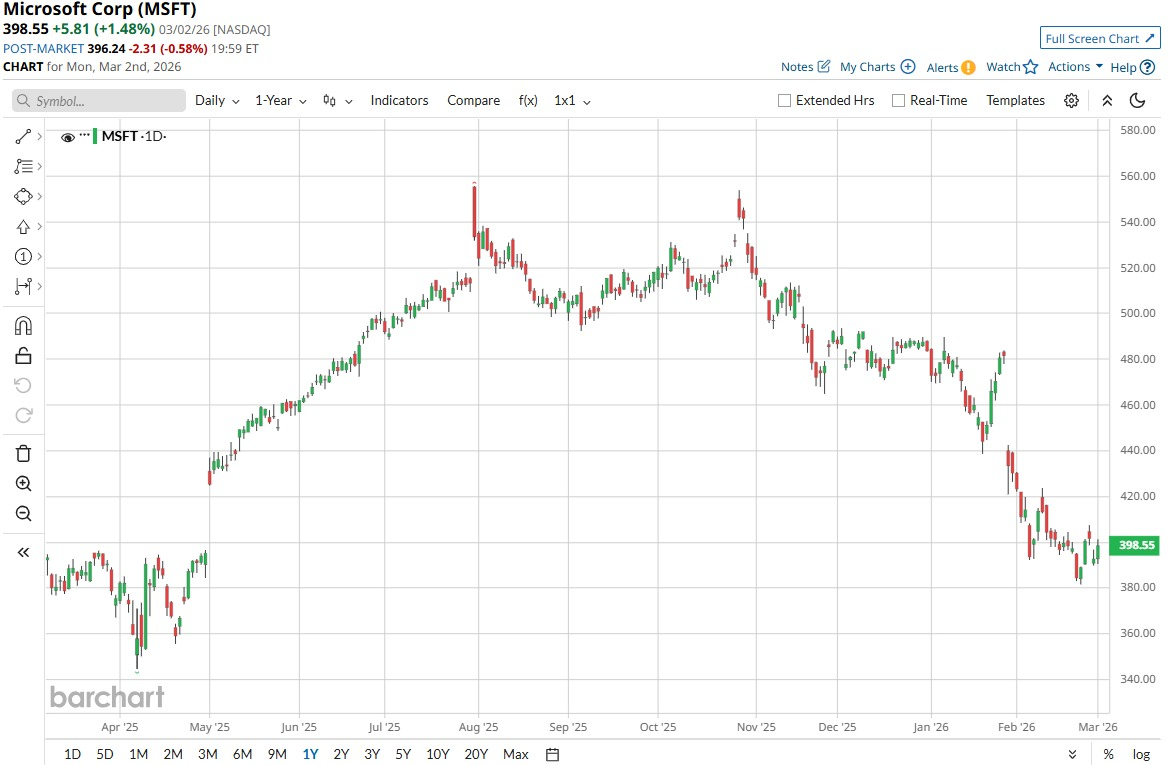The width and height of the screenshot is (1169, 765).
Task: Toggle the lock drawings icon
Action: tap(23, 356)
